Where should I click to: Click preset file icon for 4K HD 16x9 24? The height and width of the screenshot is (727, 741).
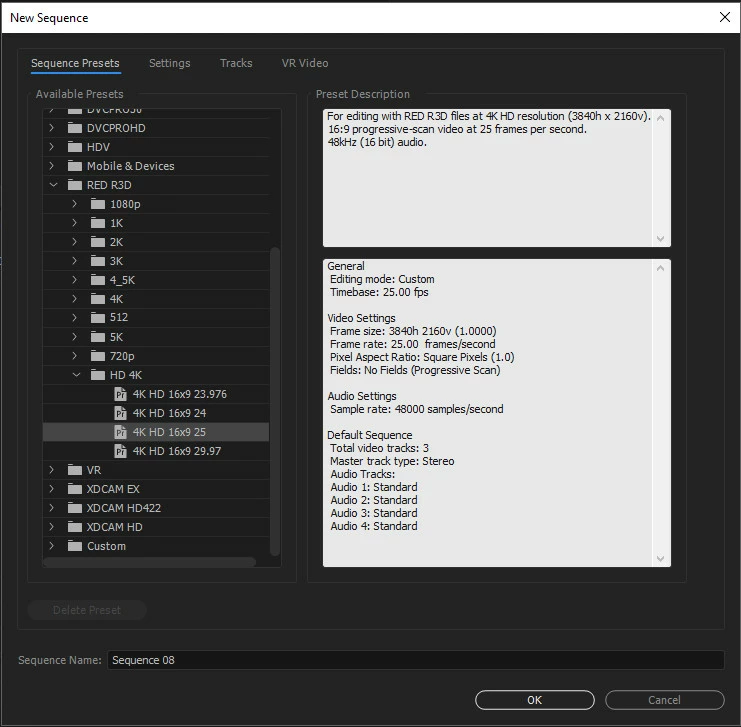click(121, 413)
